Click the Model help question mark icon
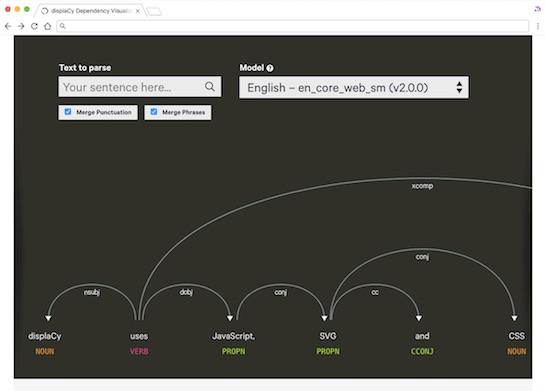 tap(270, 68)
